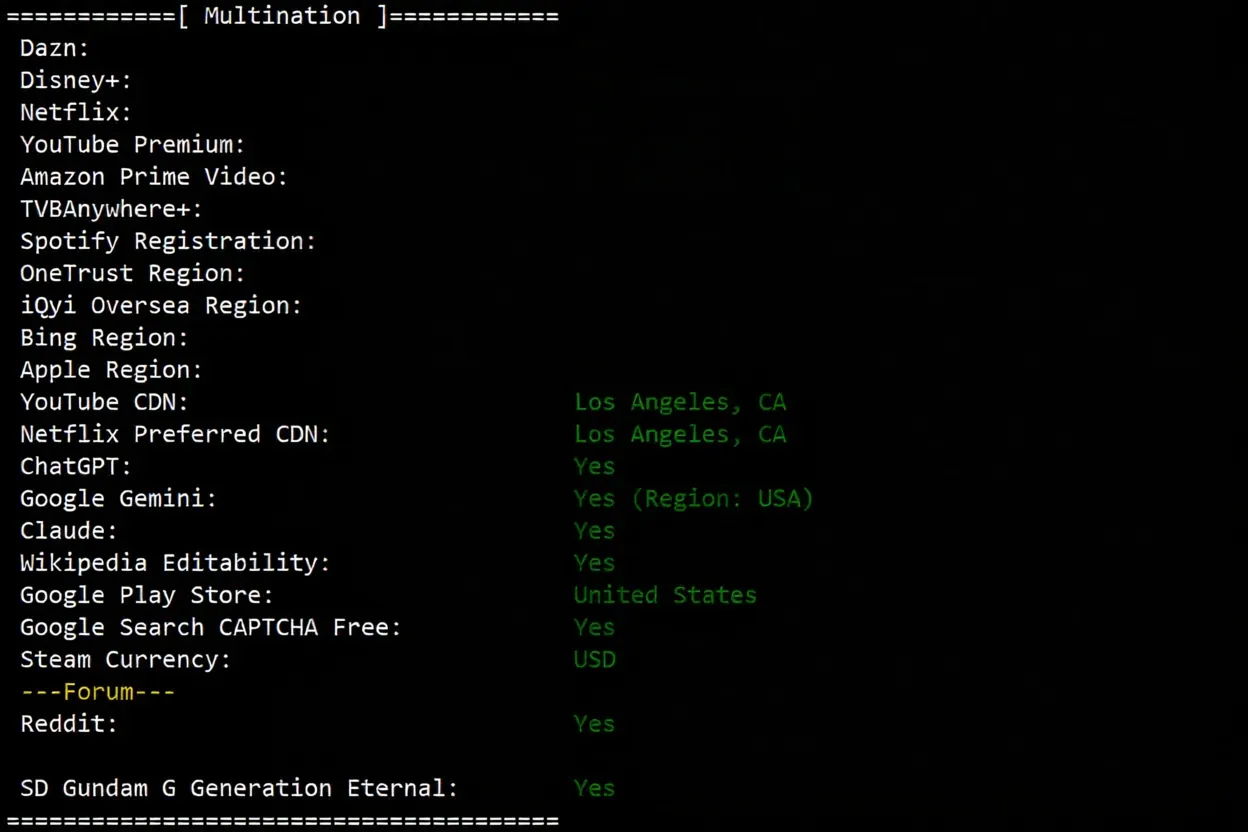Screen dimensions: 1248x832
Task: Select the Steam Currency: label
Action: (x=125, y=659)
